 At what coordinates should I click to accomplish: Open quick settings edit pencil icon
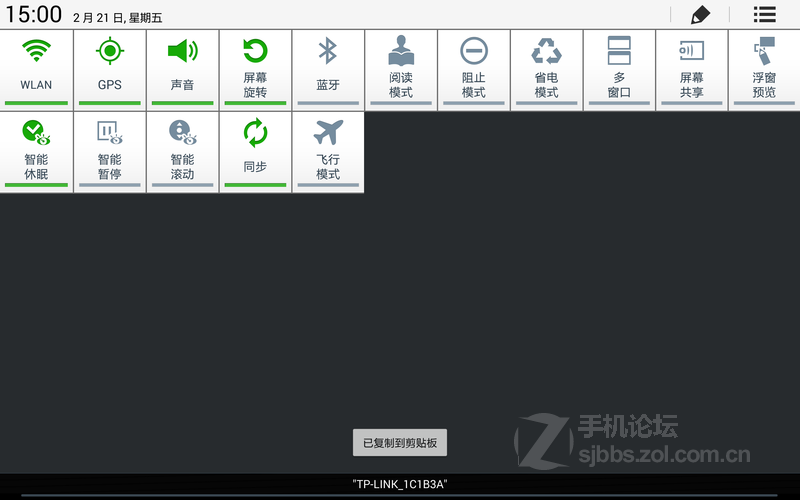[x=700, y=14]
